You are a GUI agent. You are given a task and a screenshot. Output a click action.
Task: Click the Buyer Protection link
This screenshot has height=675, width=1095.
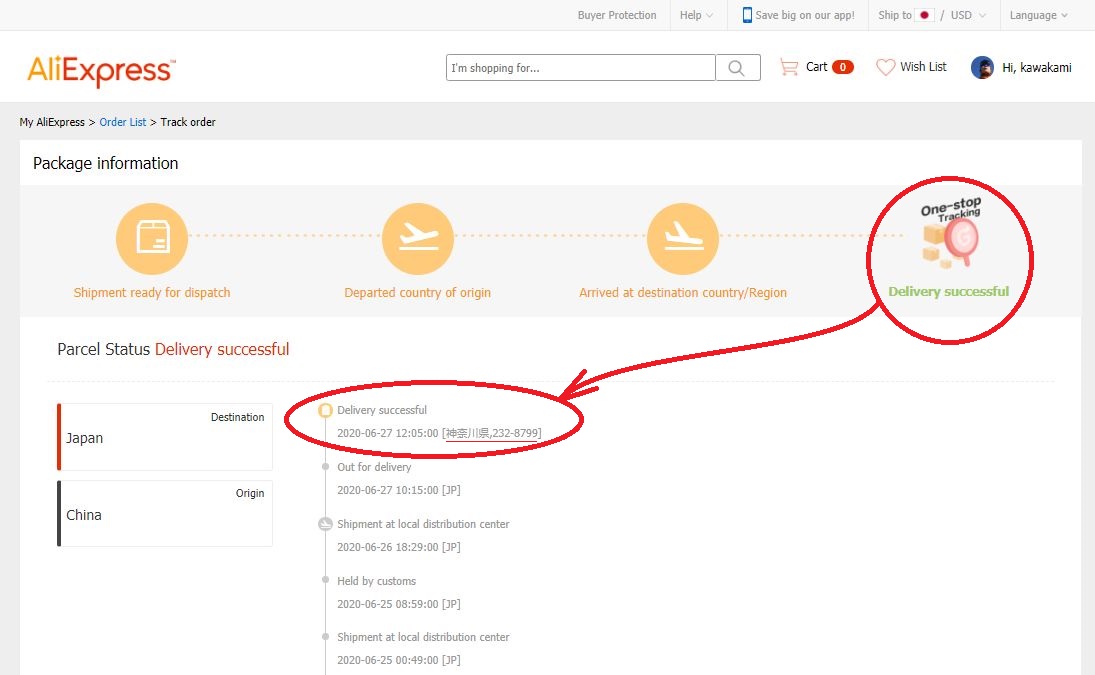(617, 15)
